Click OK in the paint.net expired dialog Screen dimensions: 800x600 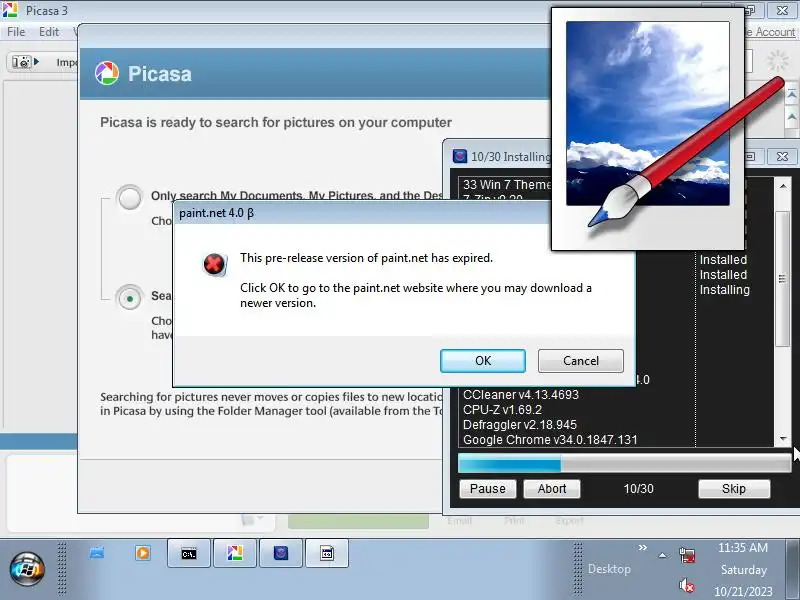coord(483,361)
